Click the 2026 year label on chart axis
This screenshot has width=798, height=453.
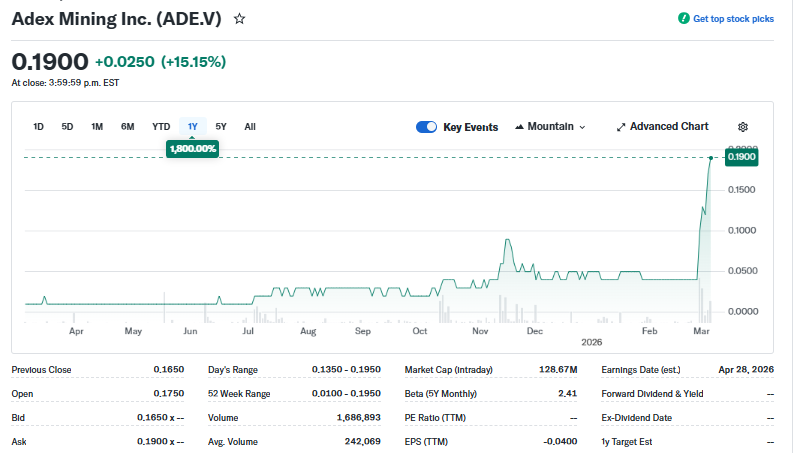(591, 342)
